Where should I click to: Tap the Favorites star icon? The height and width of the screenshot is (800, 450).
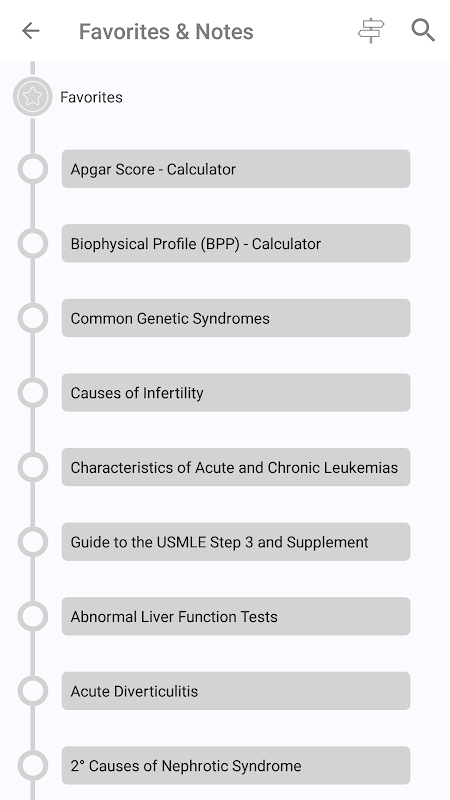(33, 96)
